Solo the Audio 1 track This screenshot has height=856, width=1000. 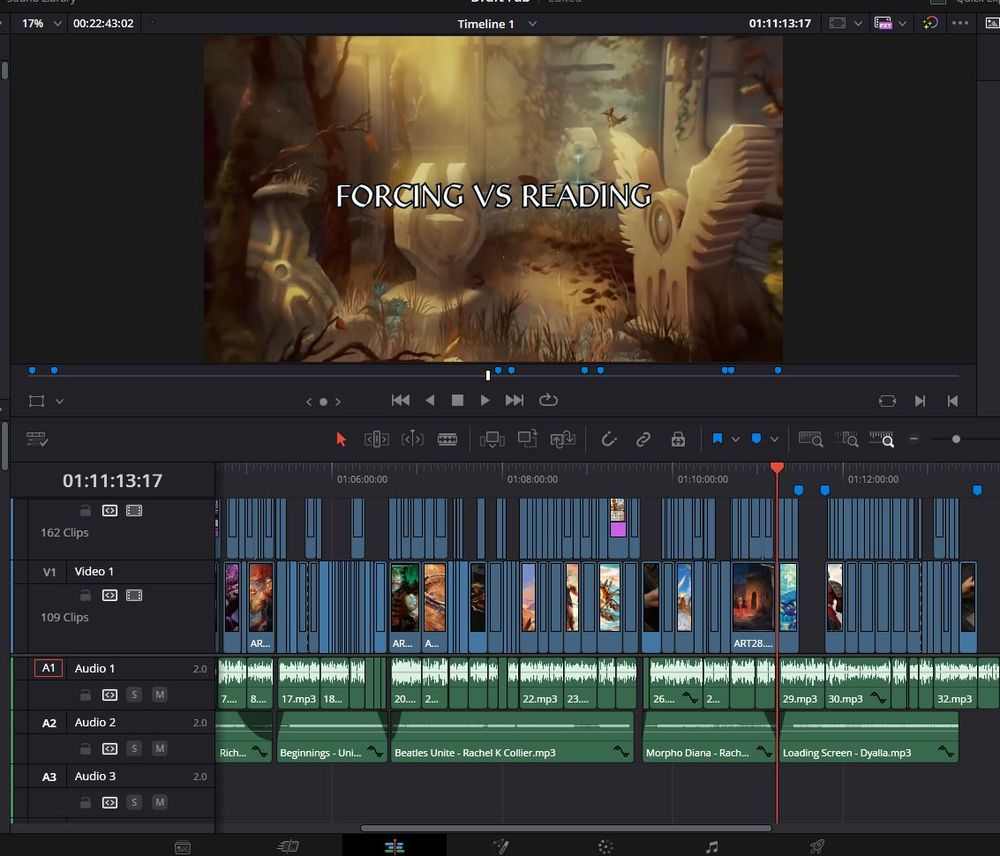134,695
